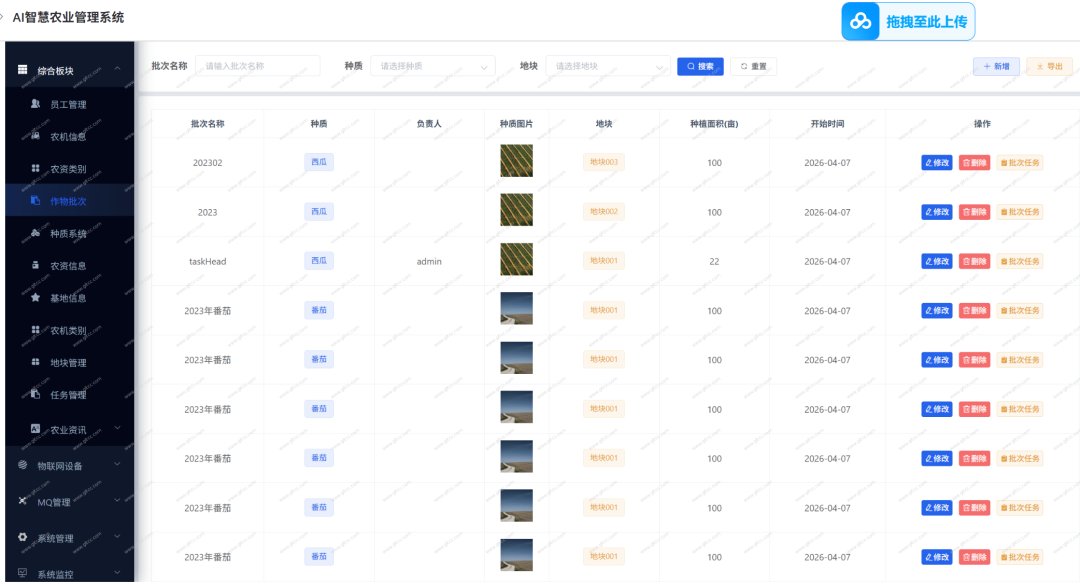Open 基地信息 menu item
Screen dimensions: 1080x584
[x=68, y=298]
